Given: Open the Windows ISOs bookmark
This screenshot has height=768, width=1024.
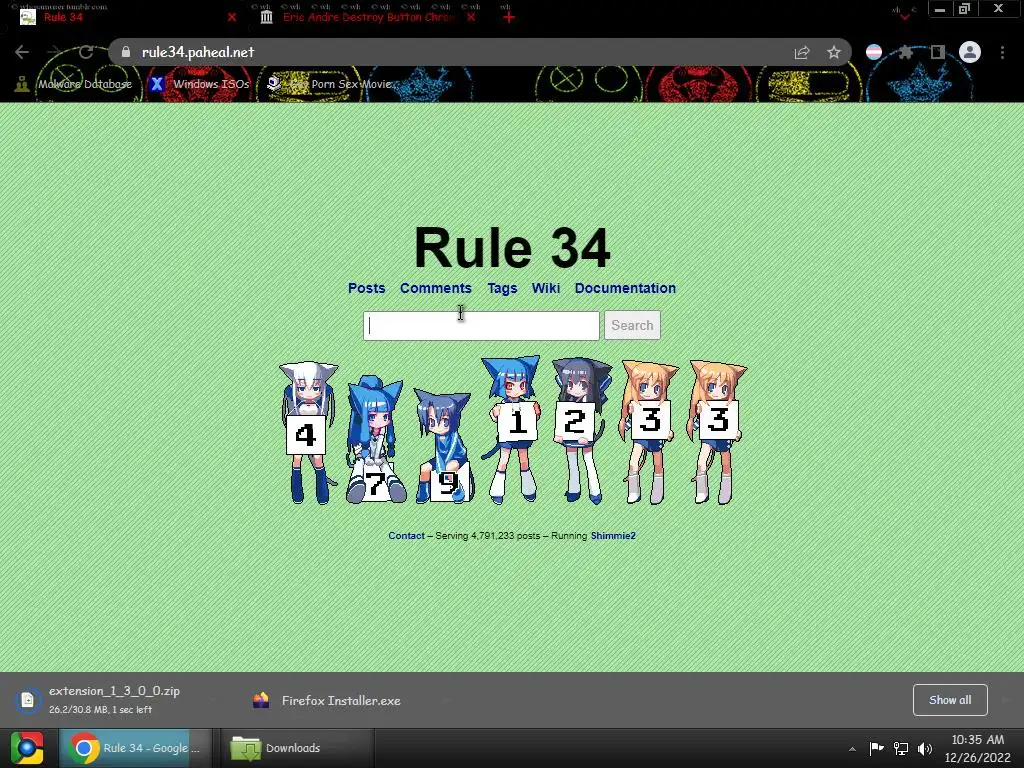Looking at the screenshot, I should 200,84.
